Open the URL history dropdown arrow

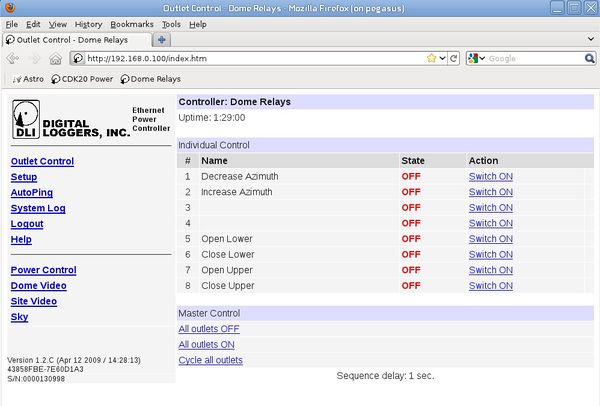[x=443, y=58]
